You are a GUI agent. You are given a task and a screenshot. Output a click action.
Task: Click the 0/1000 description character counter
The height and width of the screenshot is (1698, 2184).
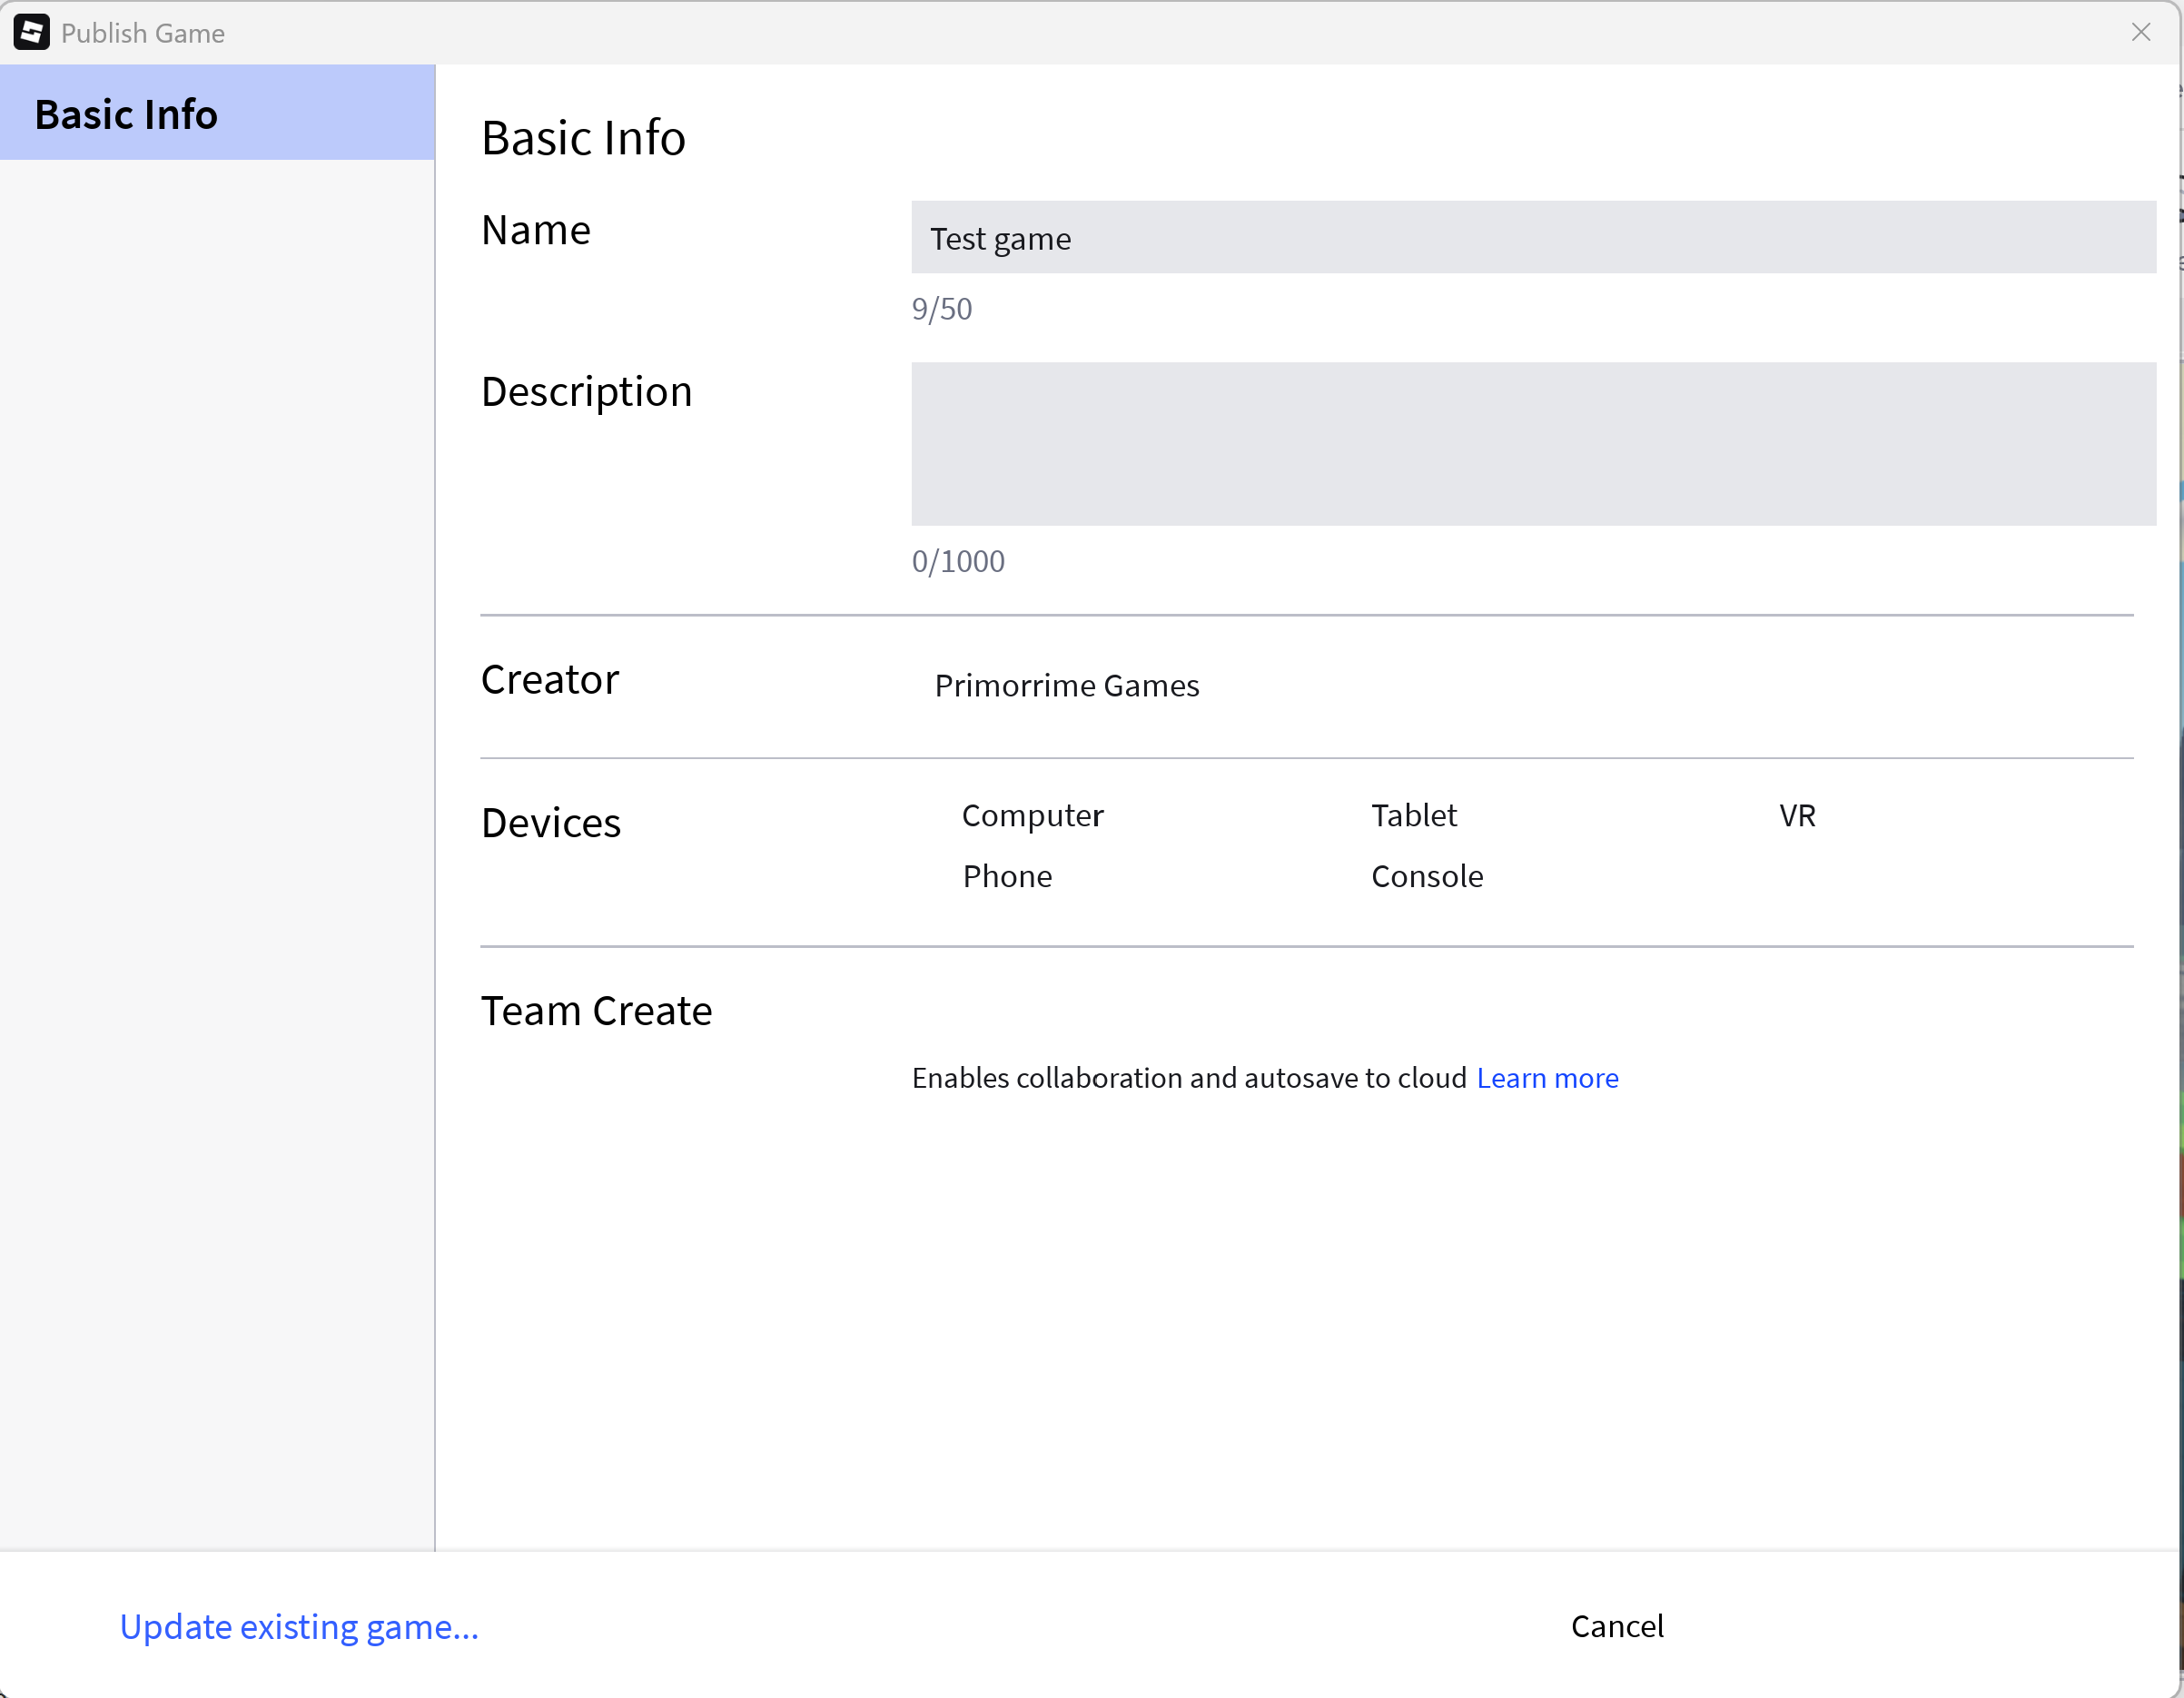click(x=957, y=561)
